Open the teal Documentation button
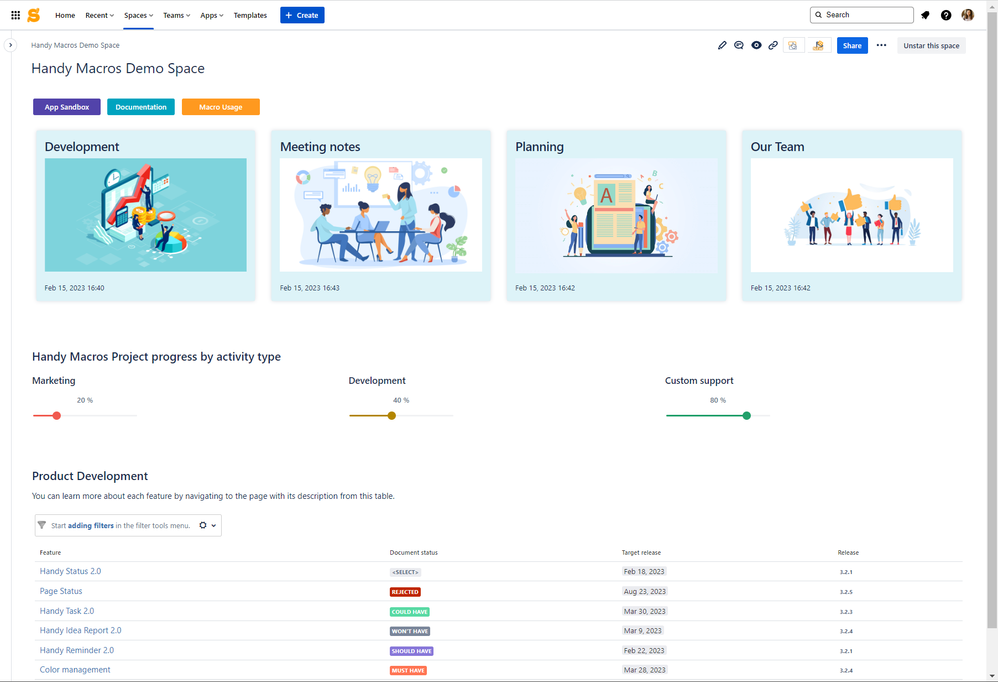Viewport: 998px width, 682px height. pos(141,107)
